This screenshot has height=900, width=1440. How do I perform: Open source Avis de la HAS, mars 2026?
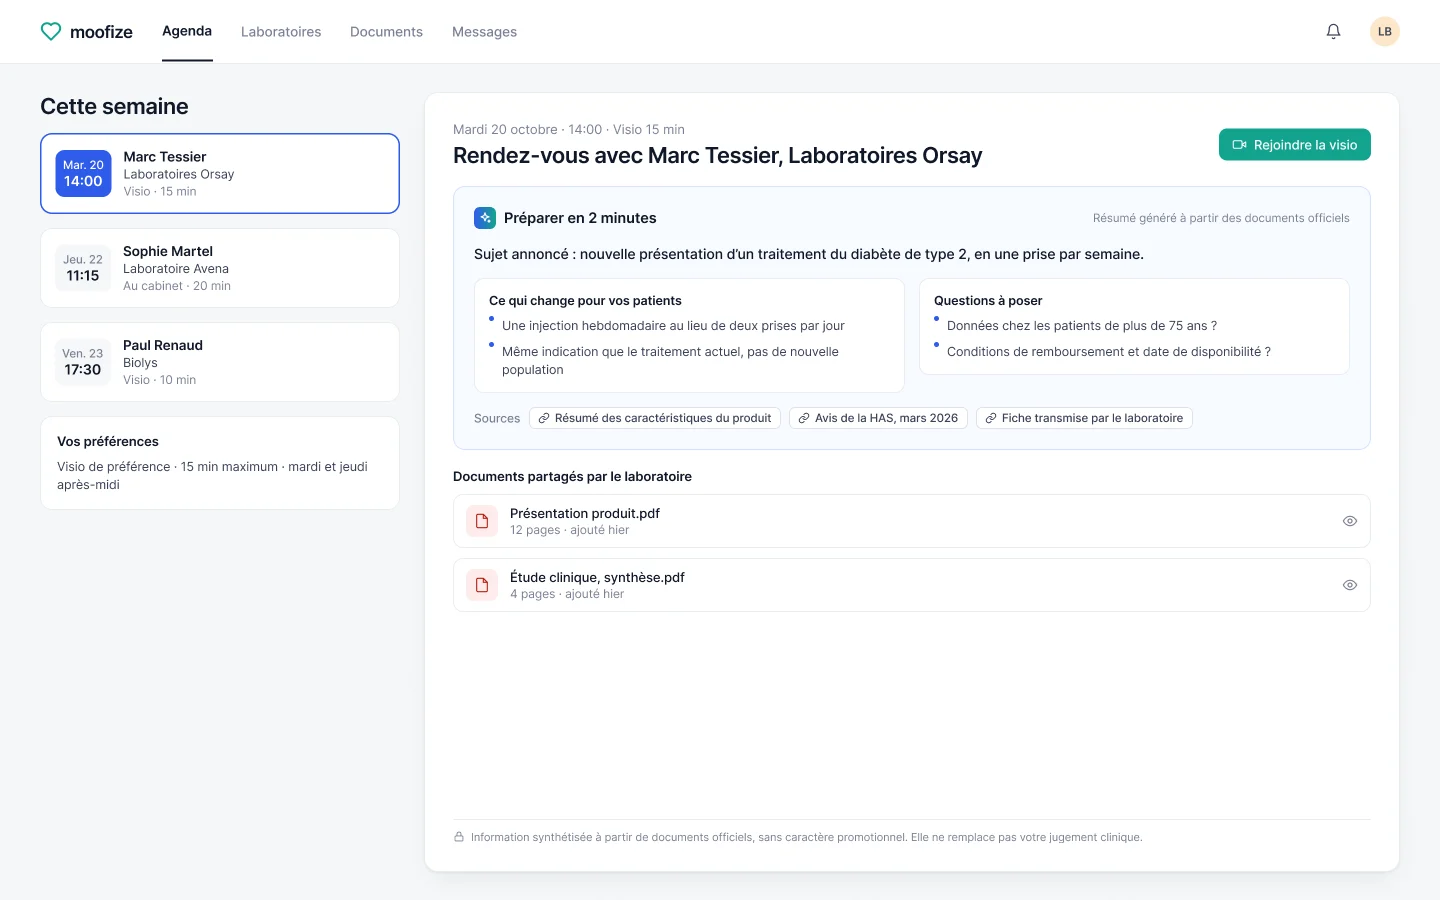point(878,418)
